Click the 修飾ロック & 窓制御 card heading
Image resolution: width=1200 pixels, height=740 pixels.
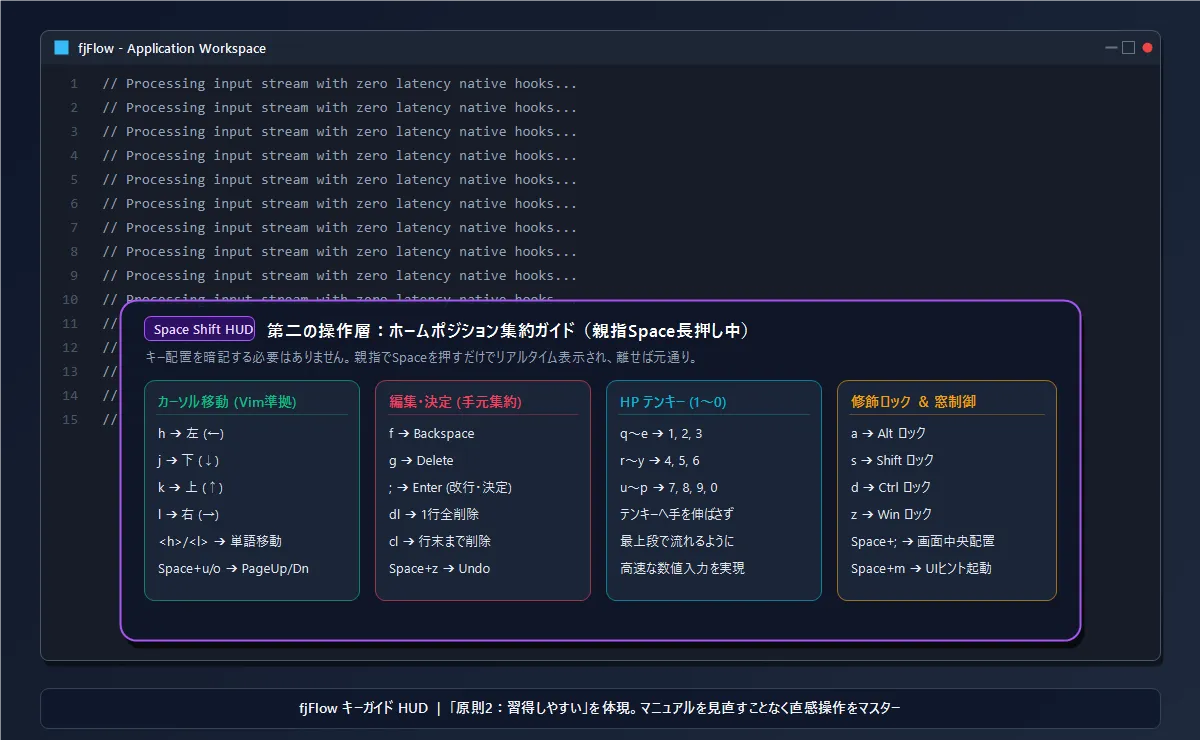pos(913,401)
